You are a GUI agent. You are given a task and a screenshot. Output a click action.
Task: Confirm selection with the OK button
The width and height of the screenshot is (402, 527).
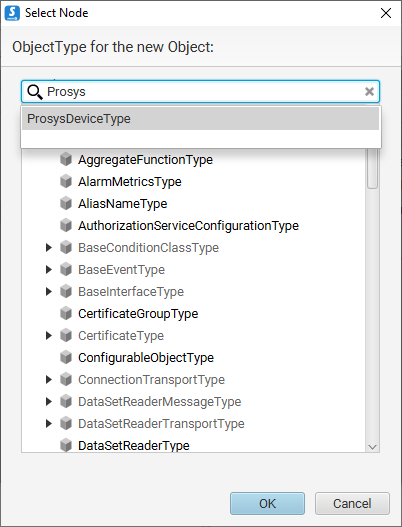coord(268,503)
